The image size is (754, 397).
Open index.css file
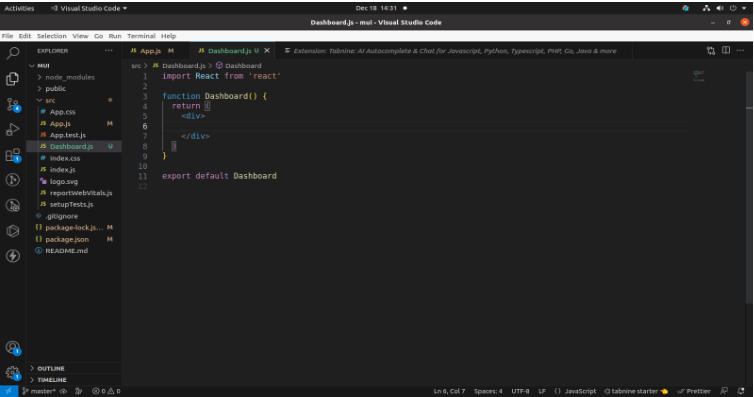pos(65,158)
